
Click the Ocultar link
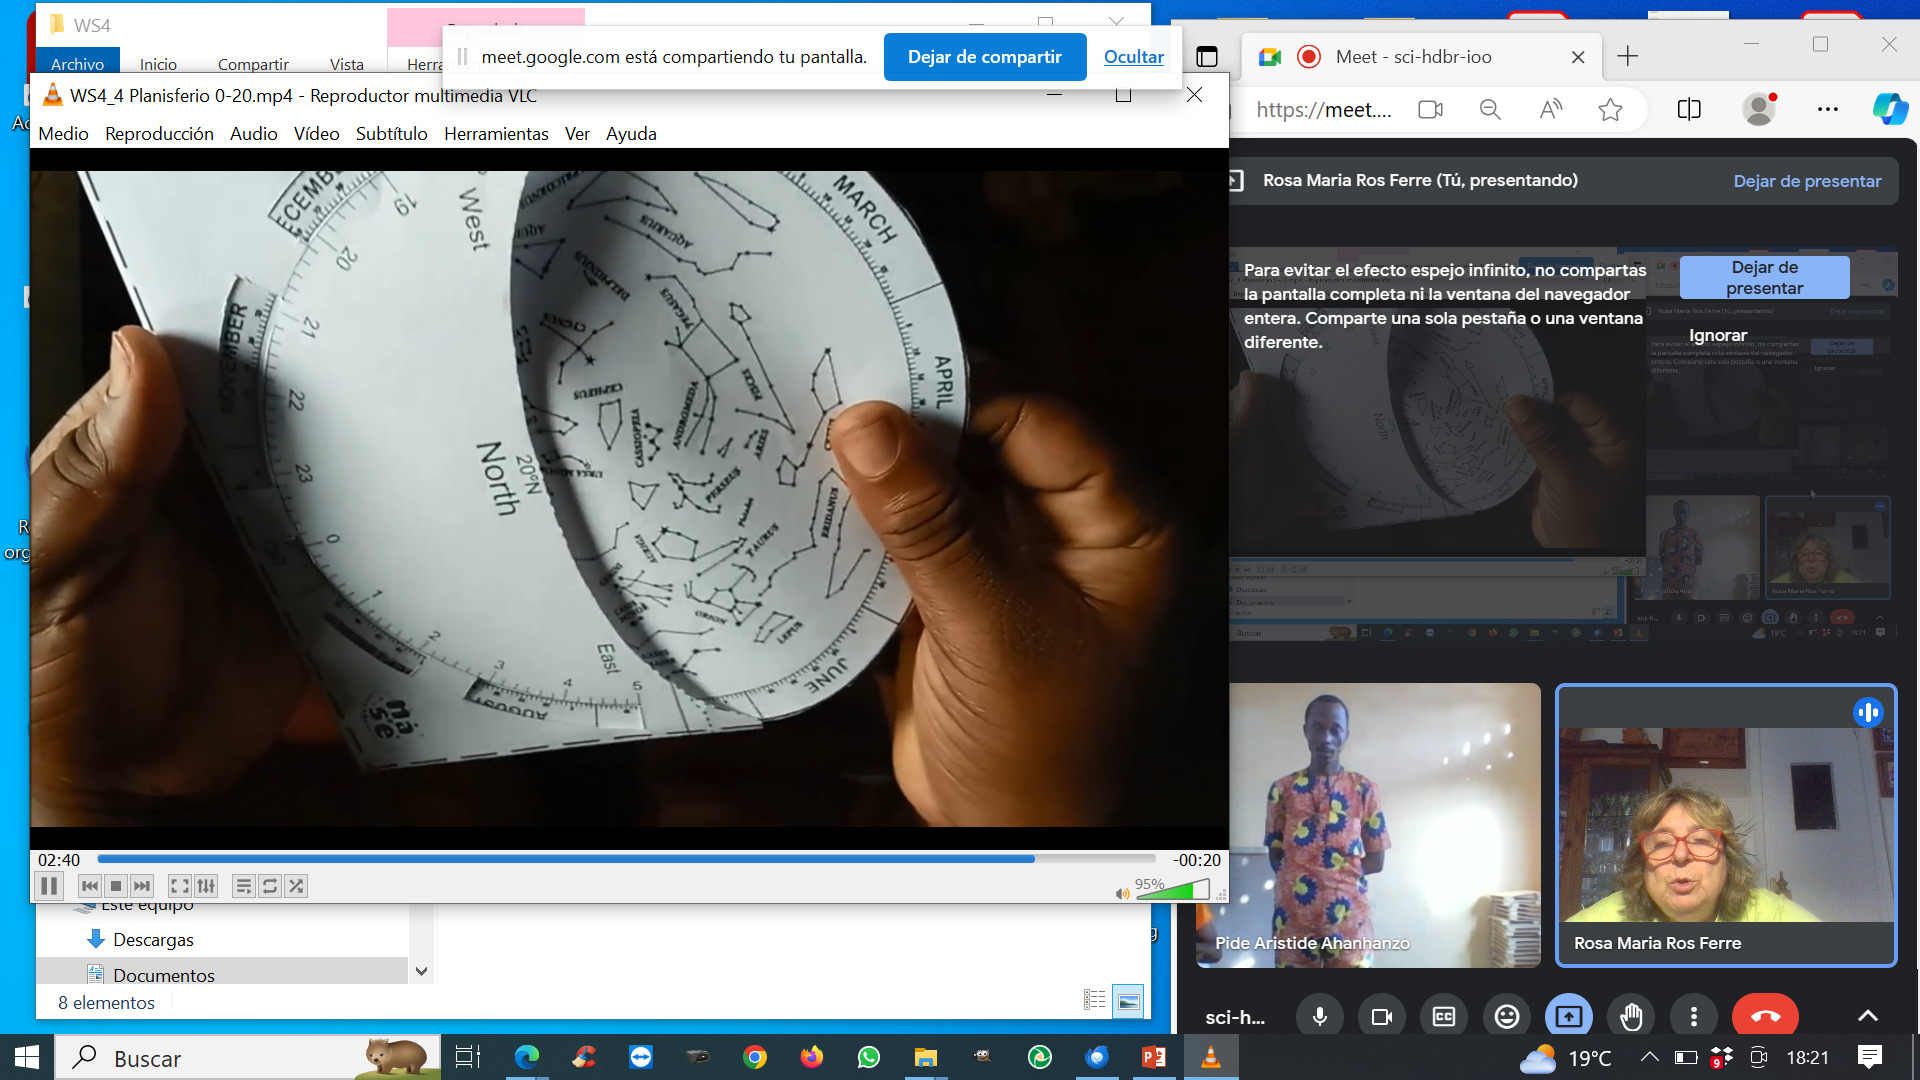coord(1133,57)
